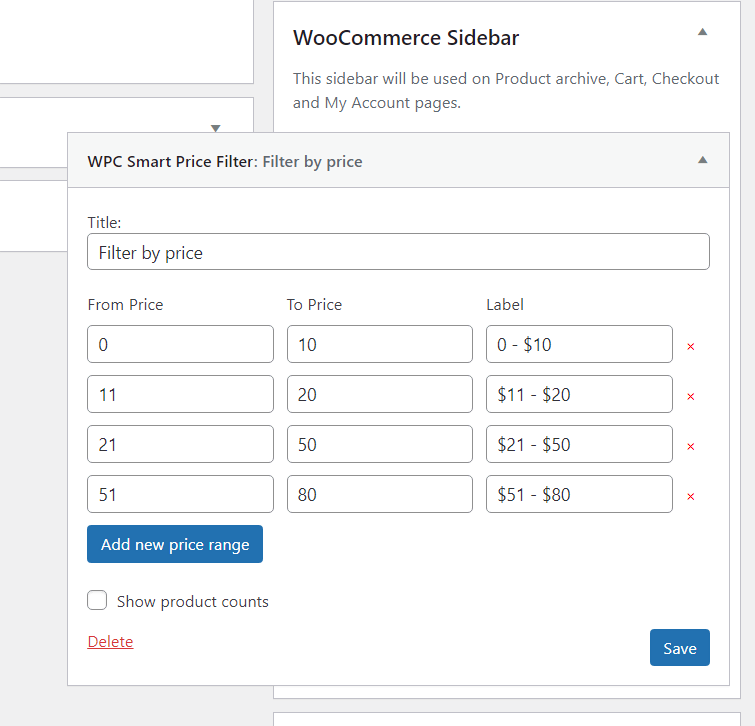The image size is (755, 726).
Task: Remove the 0 - $10 price range row
Action: (x=690, y=347)
